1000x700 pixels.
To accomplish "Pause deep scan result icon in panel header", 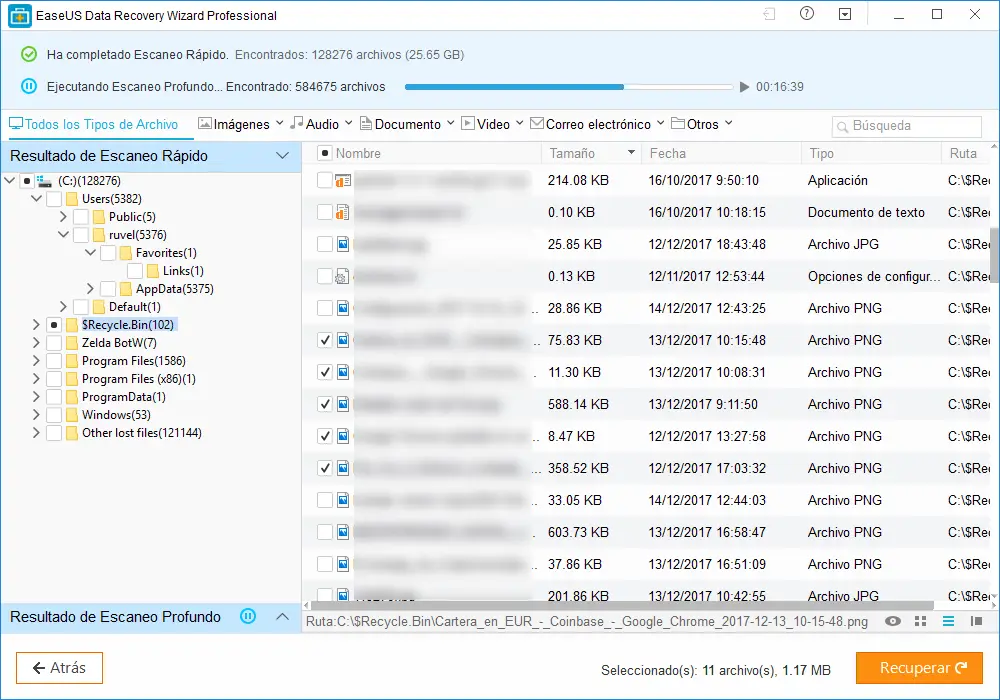I will [x=248, y=616].
